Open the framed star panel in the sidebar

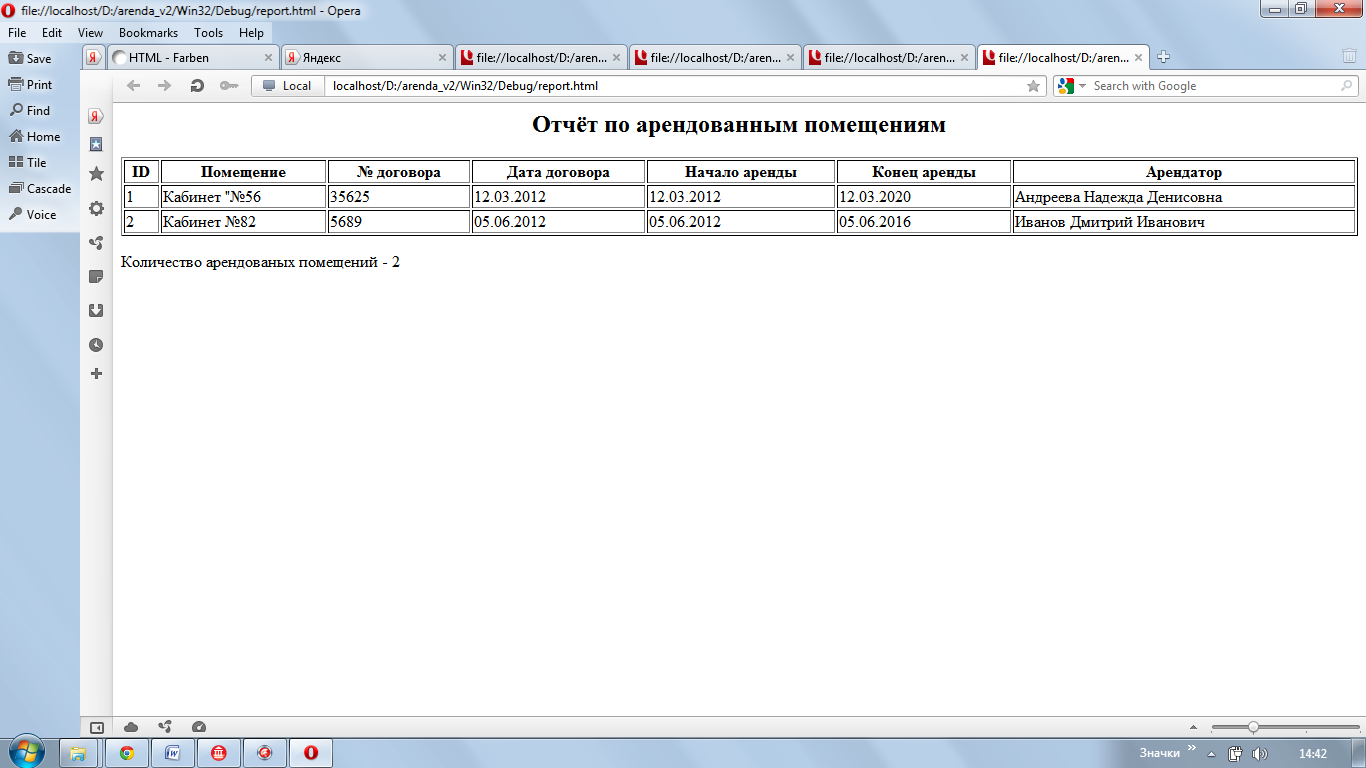96,144
